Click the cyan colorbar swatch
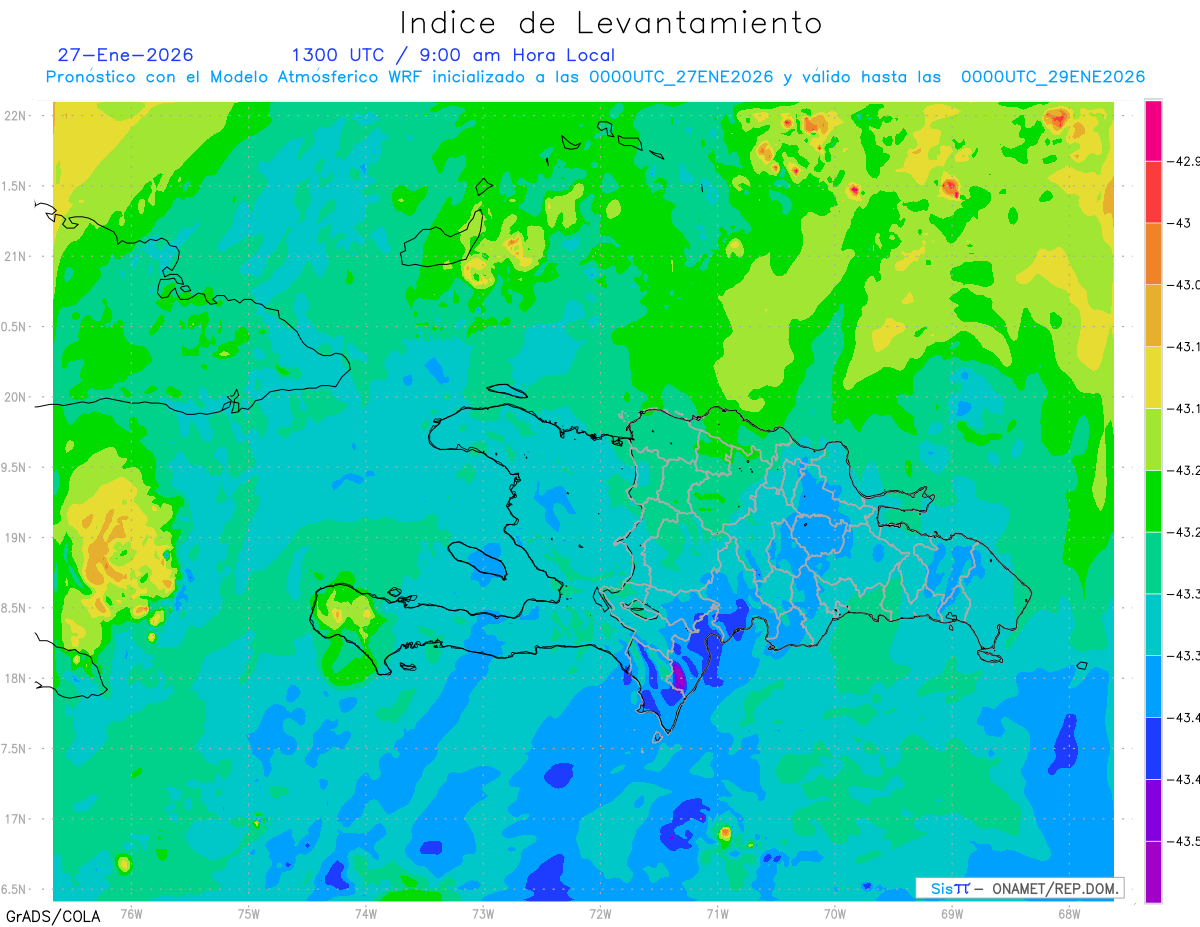This screenshot has width=1200, height=927. [1153, 625]
